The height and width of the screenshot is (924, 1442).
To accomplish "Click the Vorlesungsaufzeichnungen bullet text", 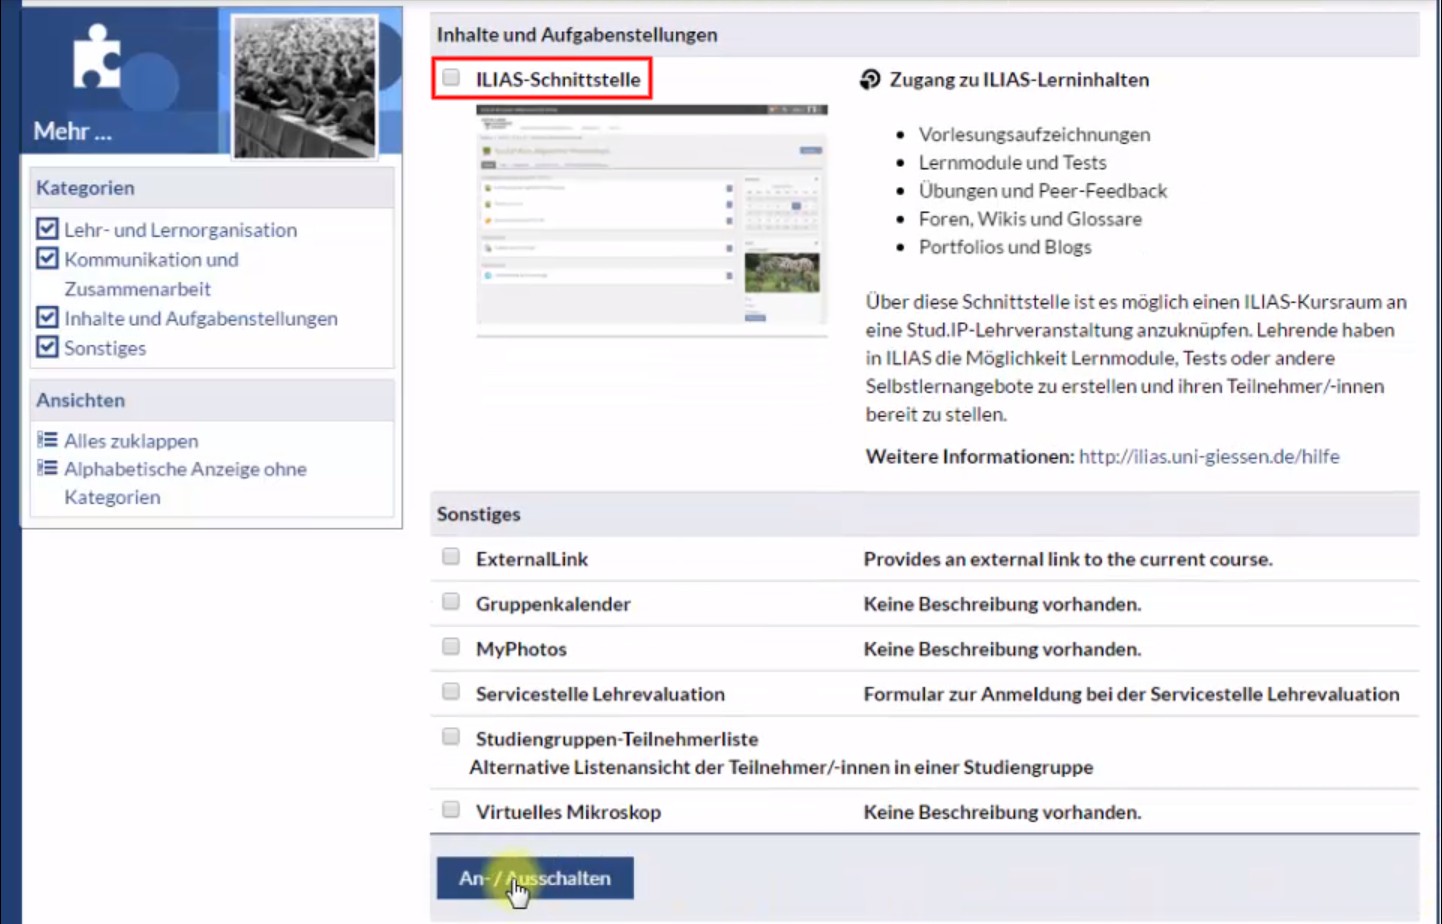I will click(1034, 135).
